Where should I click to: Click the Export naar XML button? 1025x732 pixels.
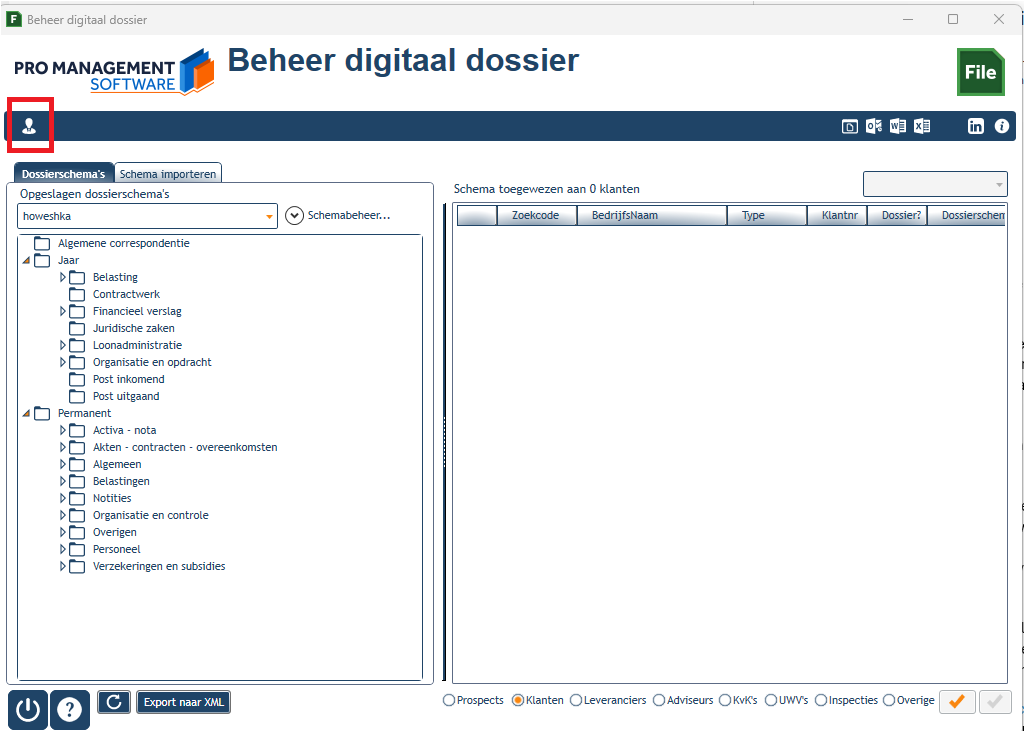pyautogui.click(x=184, y=702)
